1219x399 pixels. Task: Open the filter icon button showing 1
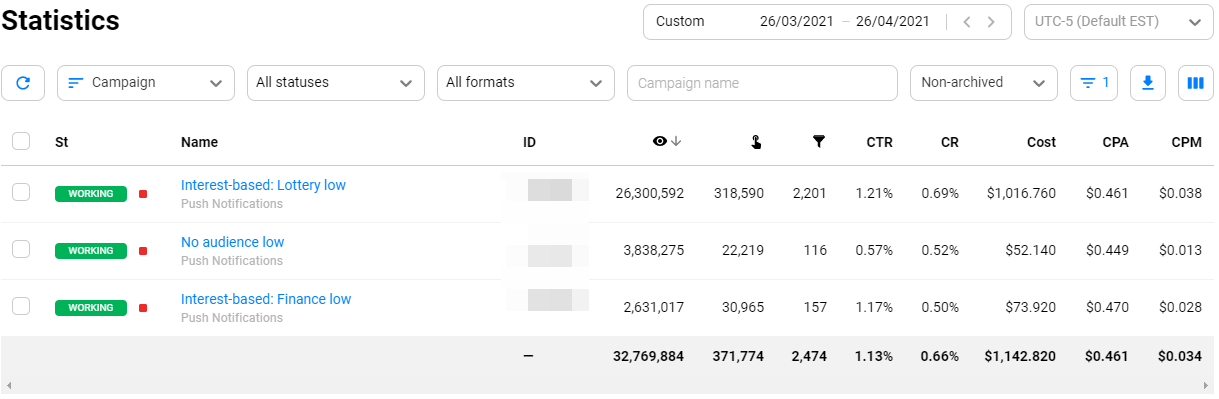pyautogui.click(x=1094, y=83)
